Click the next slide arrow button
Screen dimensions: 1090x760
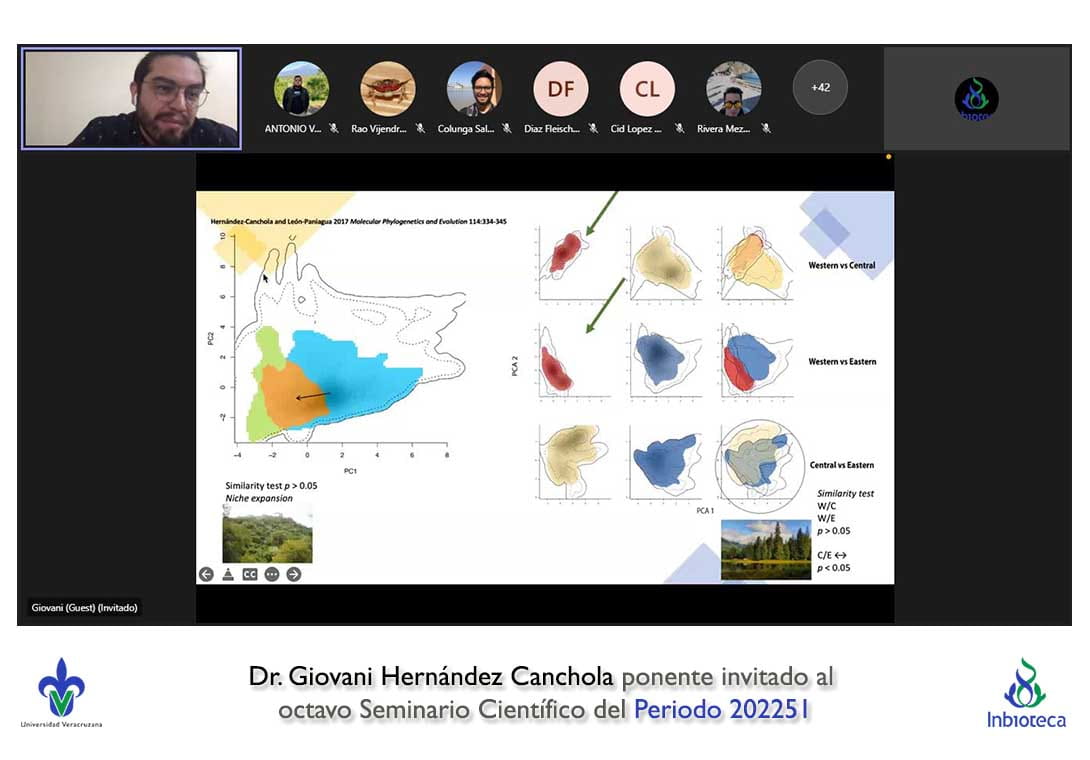tap(293, 574)
